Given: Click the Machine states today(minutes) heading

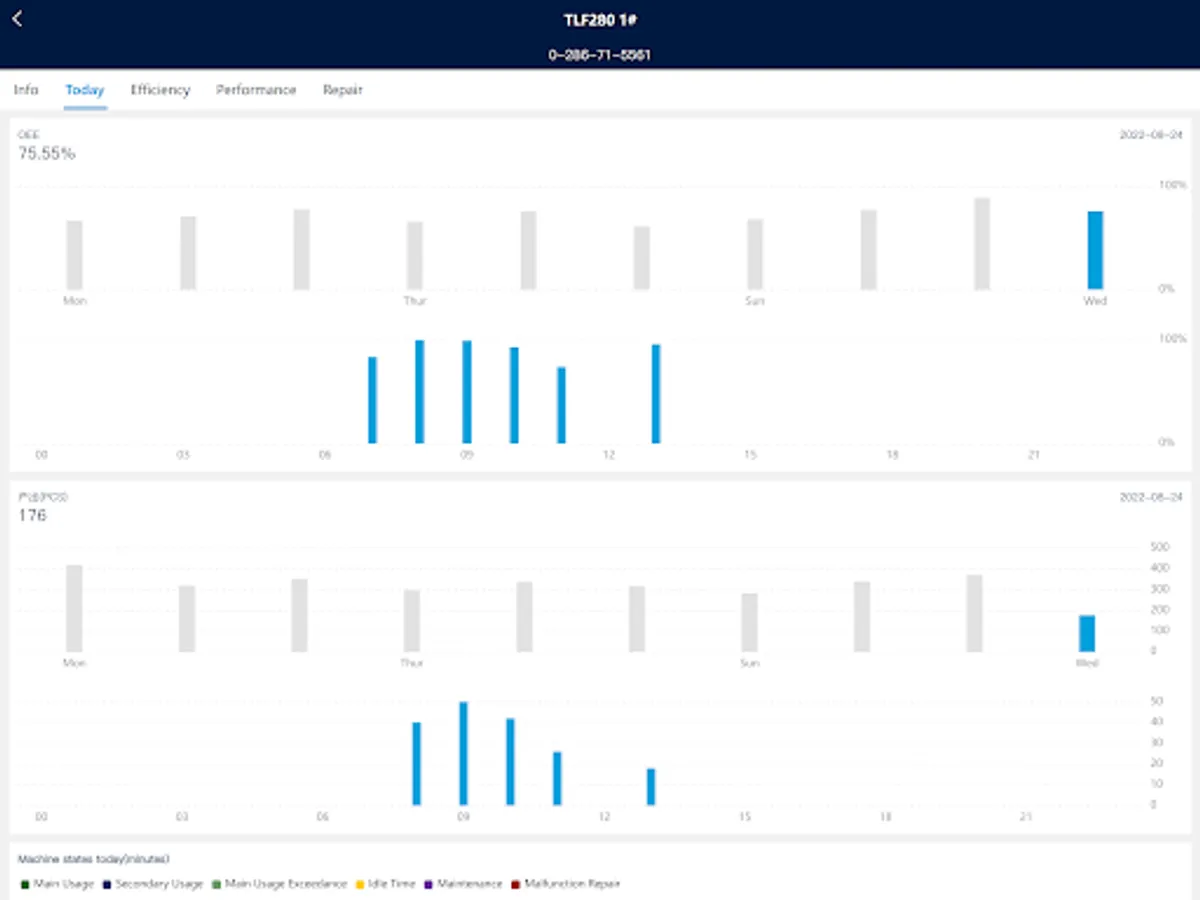Looking at the screenshot, I should [x=94, y=859].
